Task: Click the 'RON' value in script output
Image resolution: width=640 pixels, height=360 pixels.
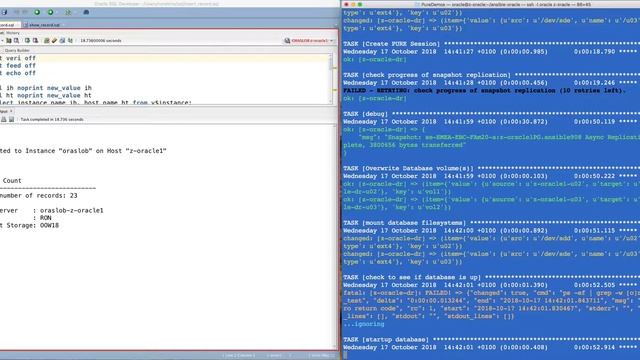Action: coord(46,218)
